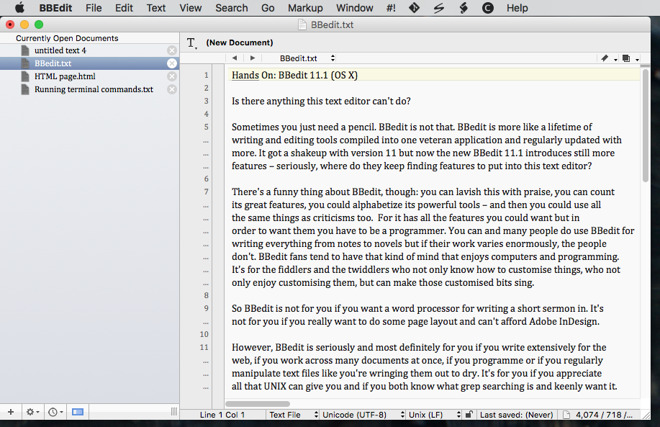Image resolution: width=660 pixels, height=427 pixels.
Task: Click the Last saved: (Never) status
Action: (x=516, y=415)
